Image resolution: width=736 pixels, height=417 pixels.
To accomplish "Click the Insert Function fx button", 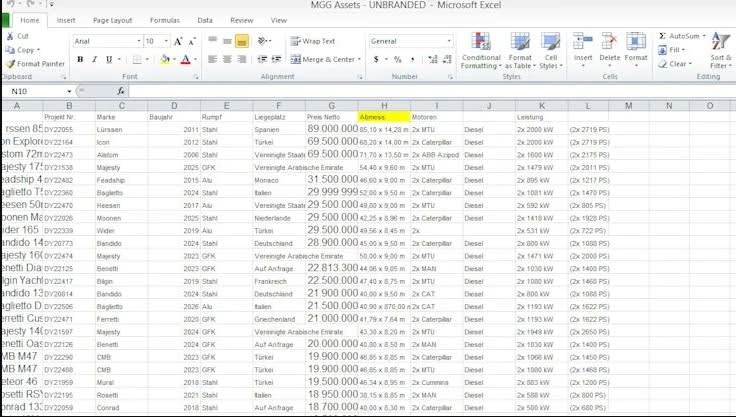I will point(121,91).
